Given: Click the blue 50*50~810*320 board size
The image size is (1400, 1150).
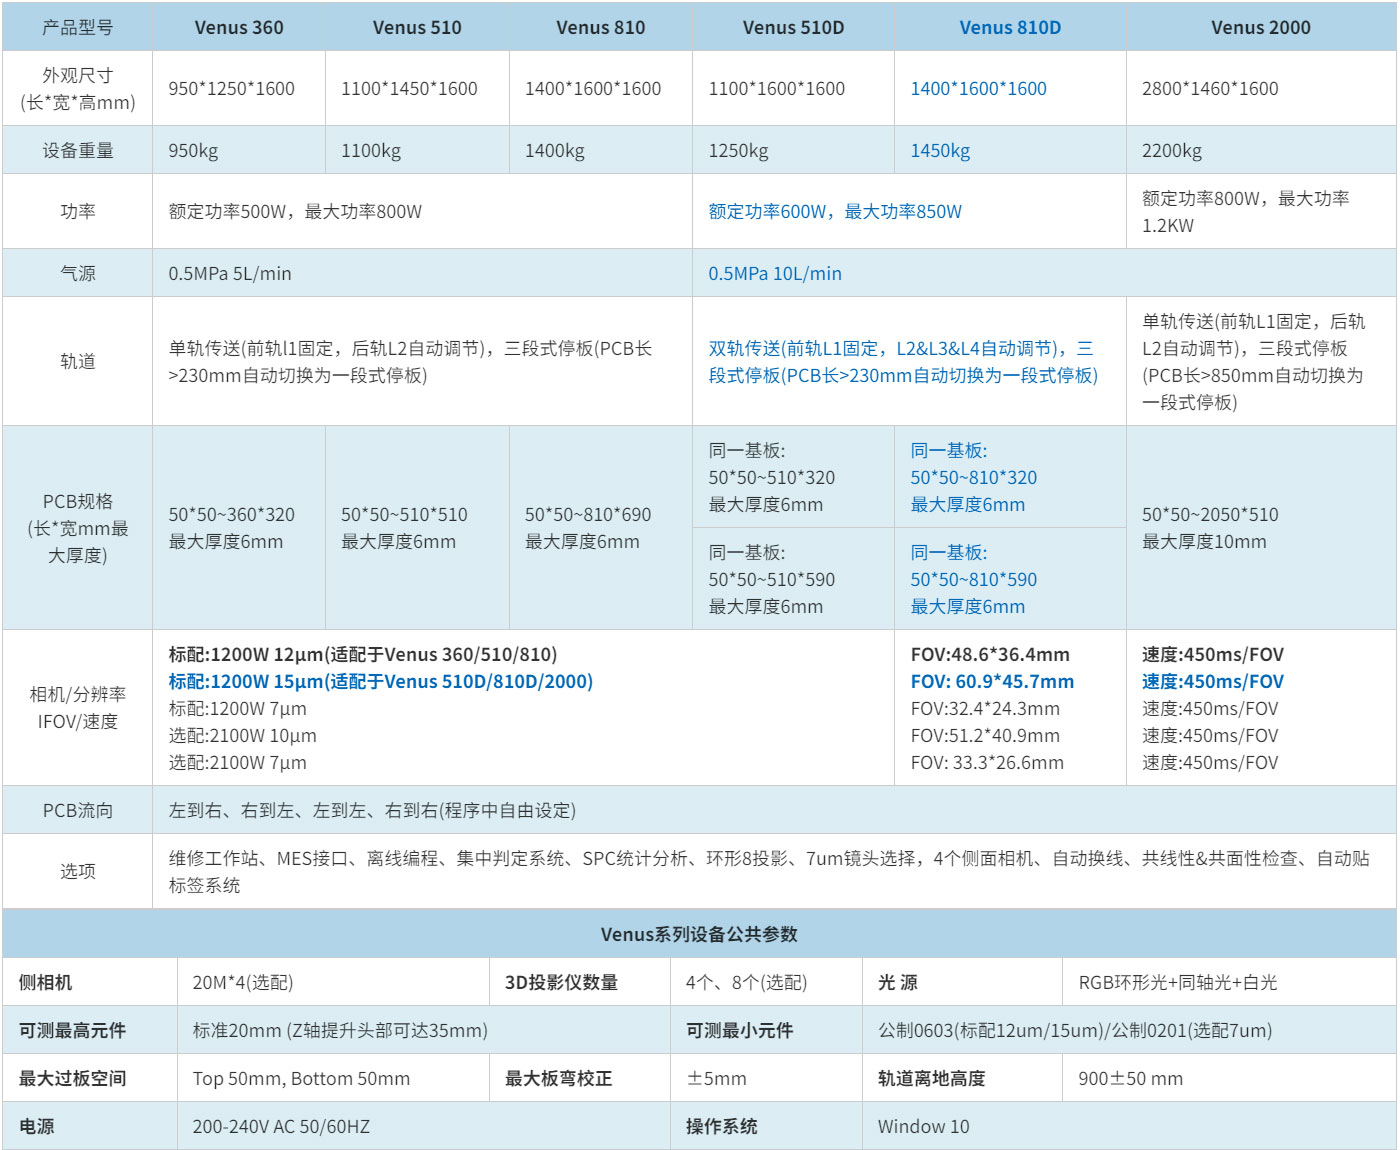Looking at the screenshot, I should click(x=973, y=478).
